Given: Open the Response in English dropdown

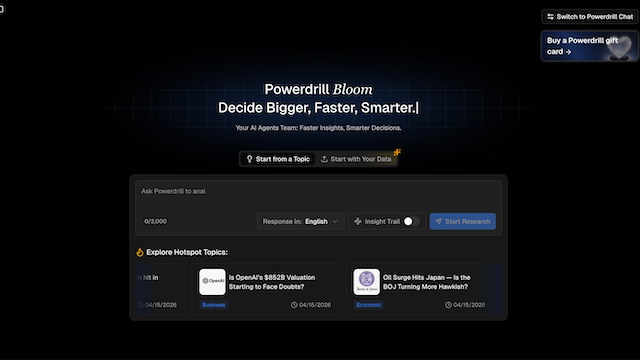Looking at the screenshot, I should click(300, 221).
